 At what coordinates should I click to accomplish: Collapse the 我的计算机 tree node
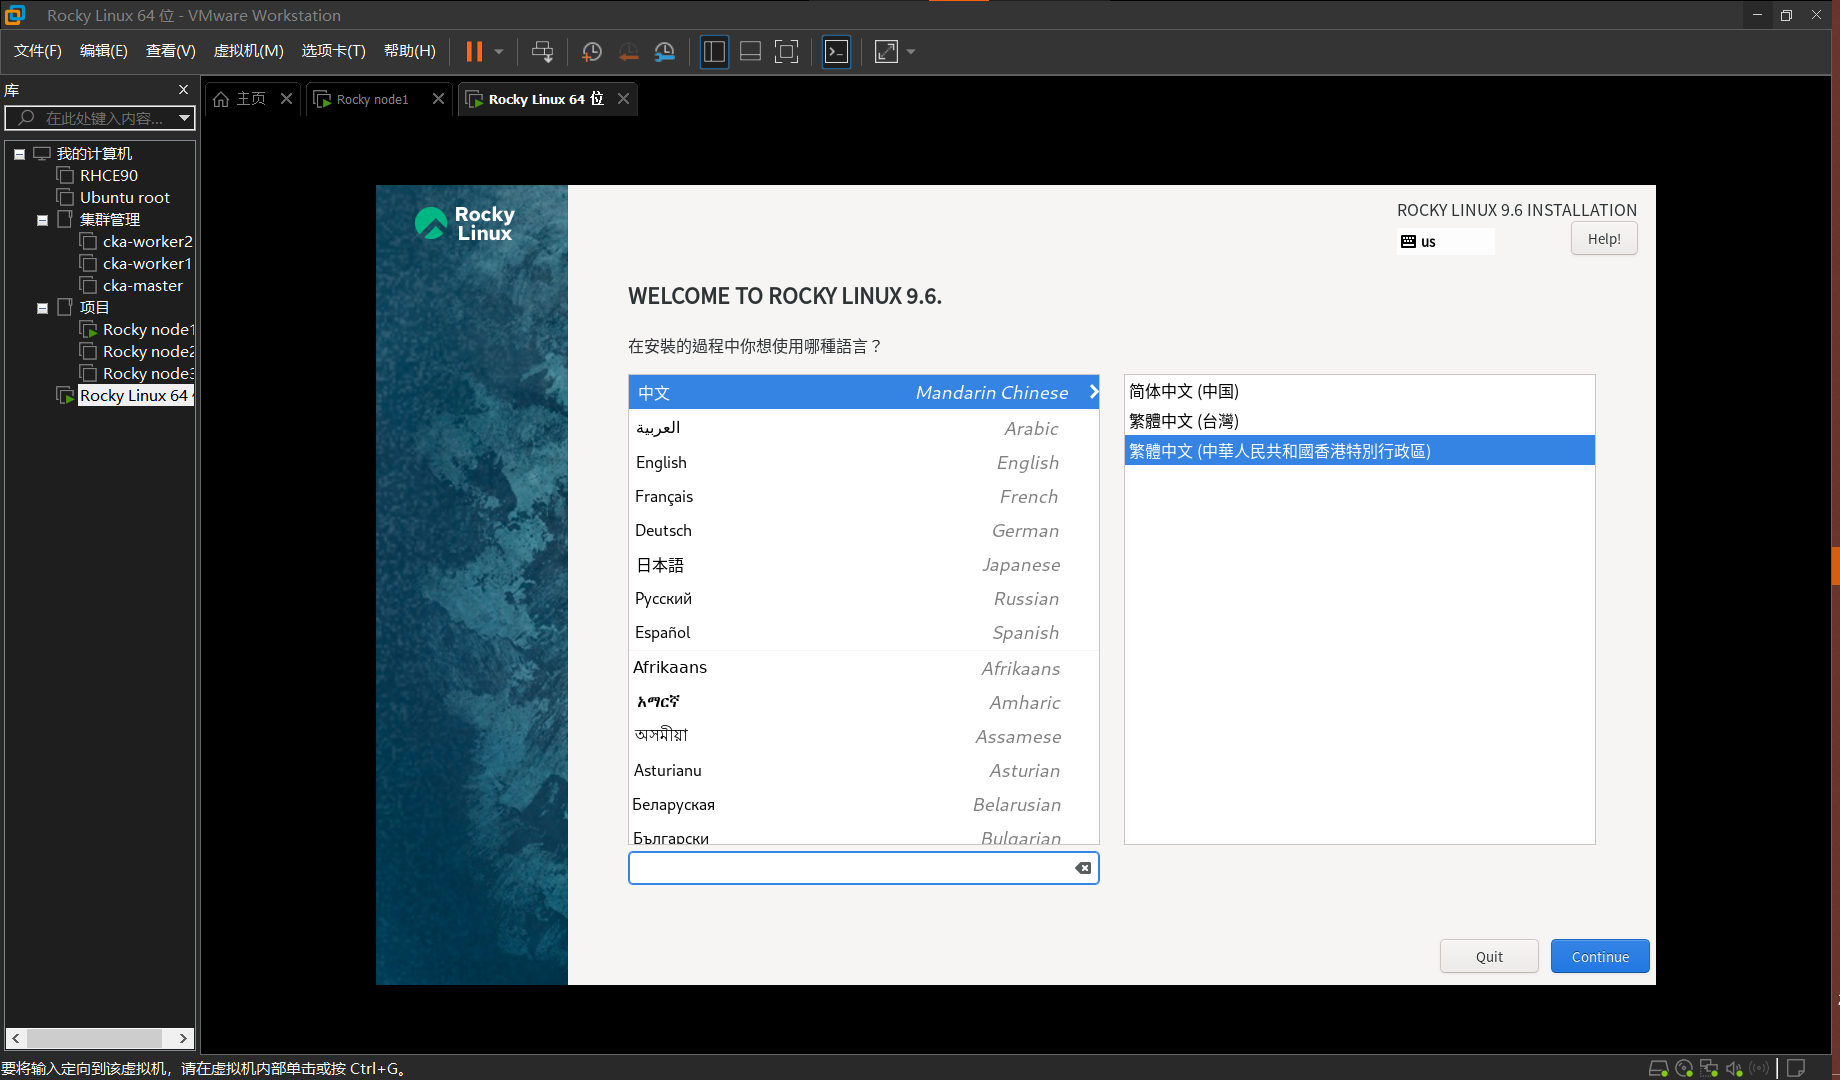coord(19,154)
